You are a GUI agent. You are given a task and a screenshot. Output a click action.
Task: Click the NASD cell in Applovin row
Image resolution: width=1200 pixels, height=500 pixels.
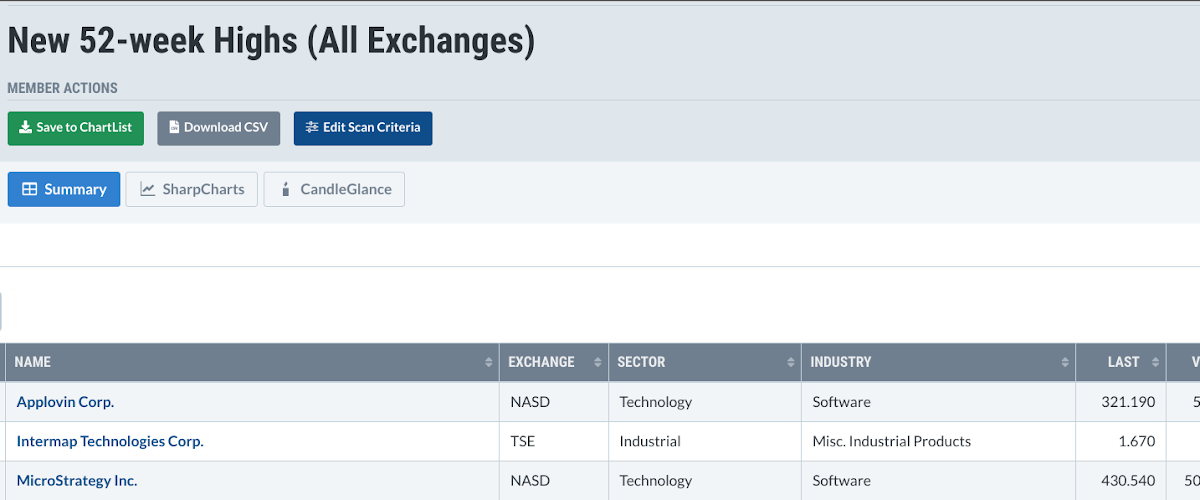554,402
